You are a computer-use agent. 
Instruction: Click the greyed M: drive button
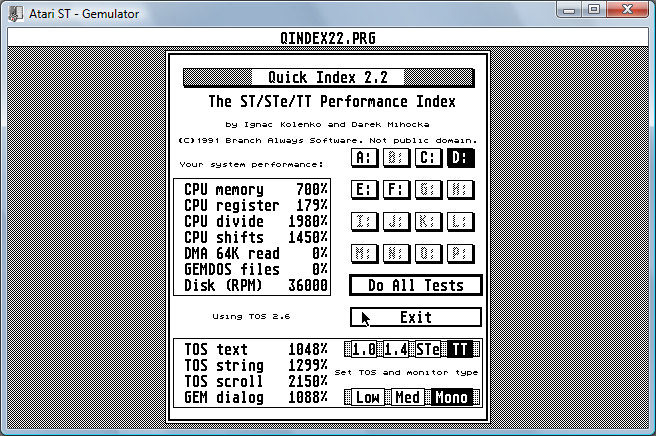[x=364, y=253]
